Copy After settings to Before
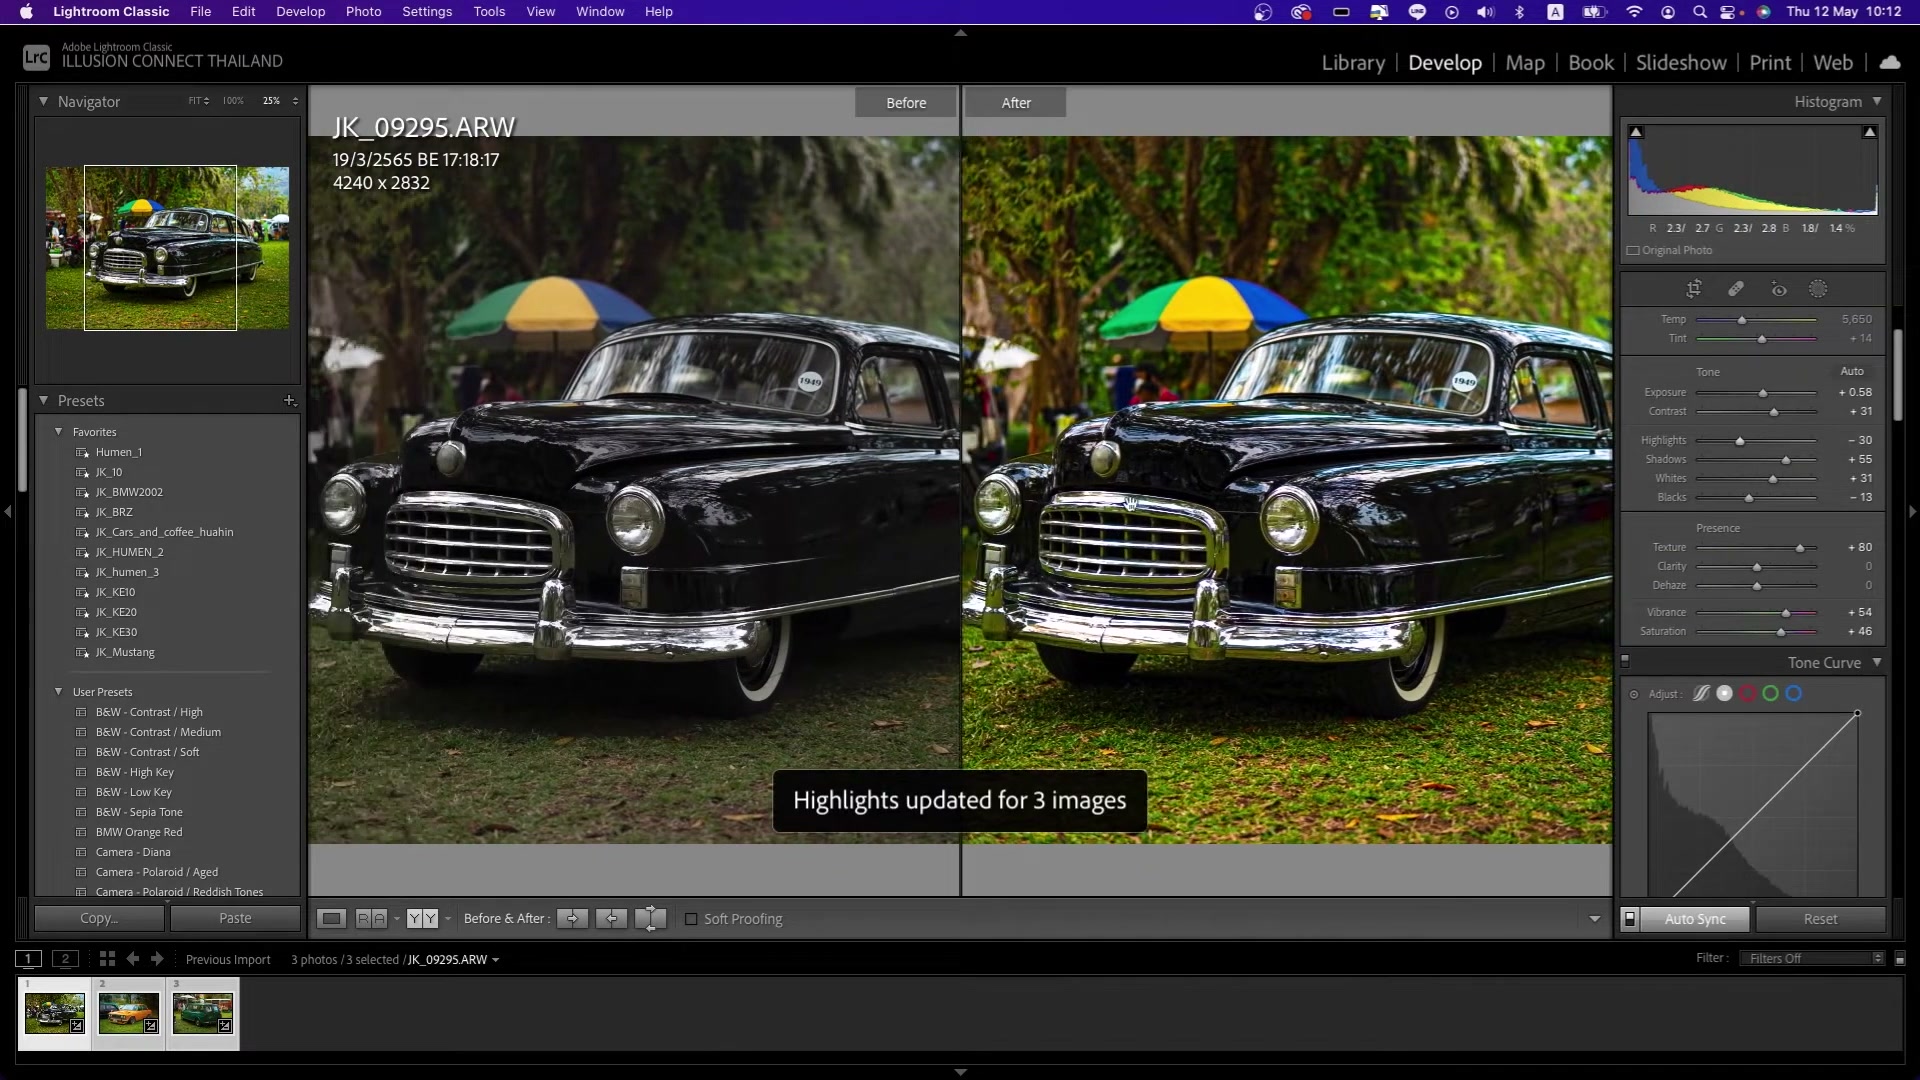The image size is (1920, 1080). (611, 918)
